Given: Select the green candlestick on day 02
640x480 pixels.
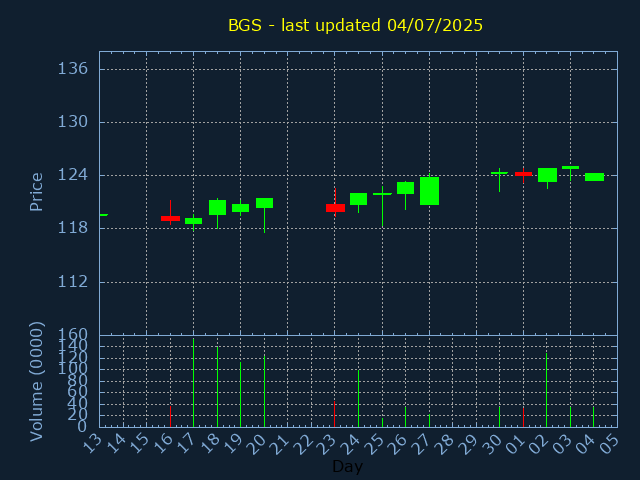Looking at the screenshot, I should tap(547, 175).
